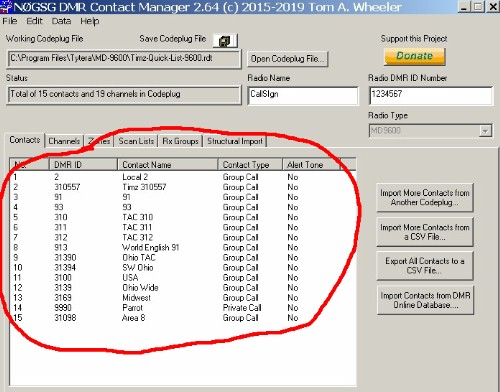Click the Save Codeplug File disk icon
500x392 pixels.
[225, 41]
